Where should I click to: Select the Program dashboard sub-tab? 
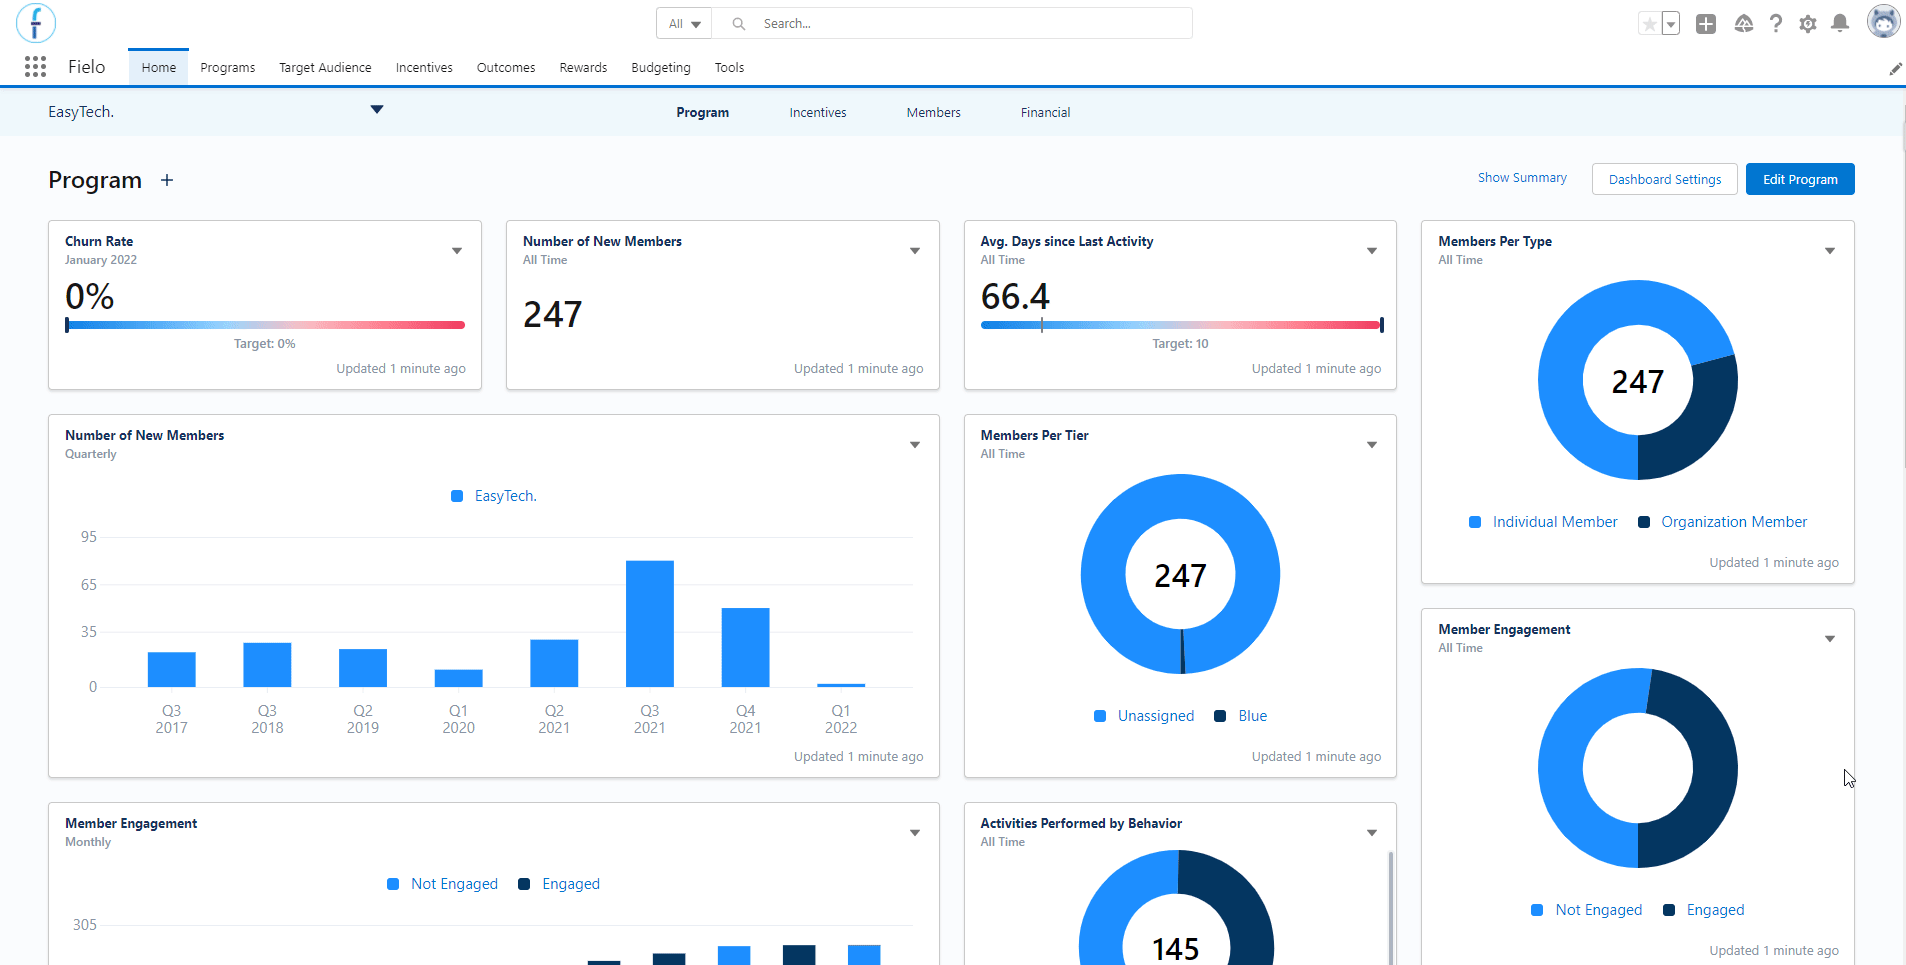click(703, 113)
